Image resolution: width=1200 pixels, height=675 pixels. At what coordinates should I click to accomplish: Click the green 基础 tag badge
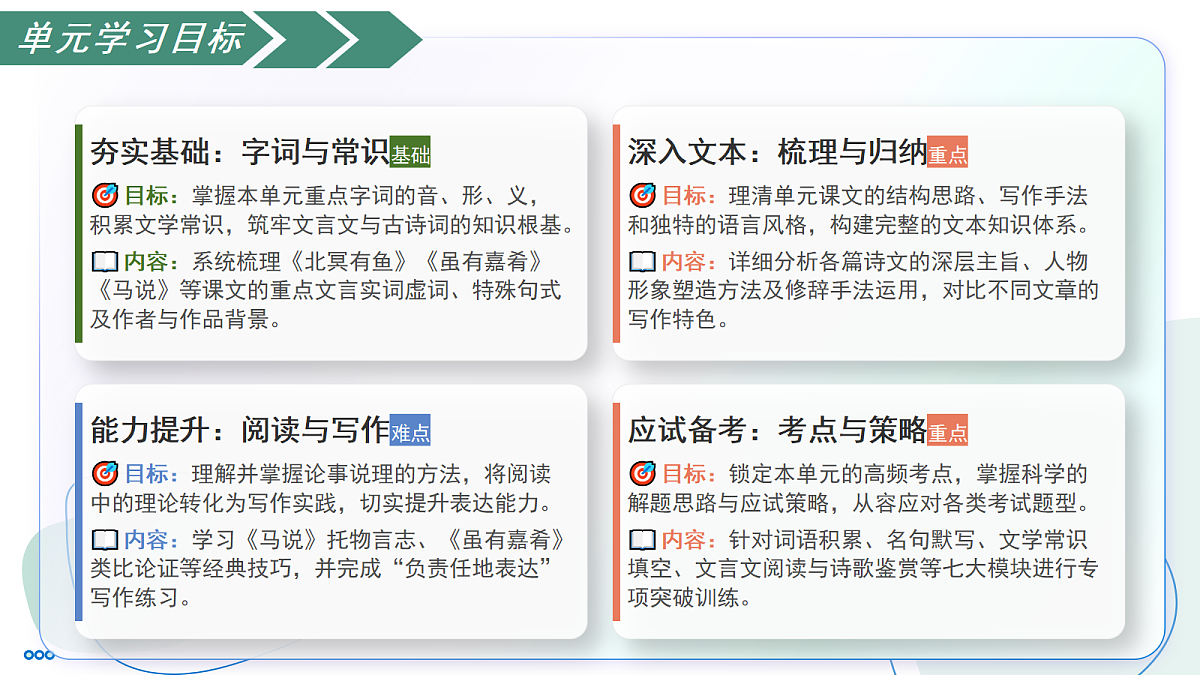tap(410, 151)
